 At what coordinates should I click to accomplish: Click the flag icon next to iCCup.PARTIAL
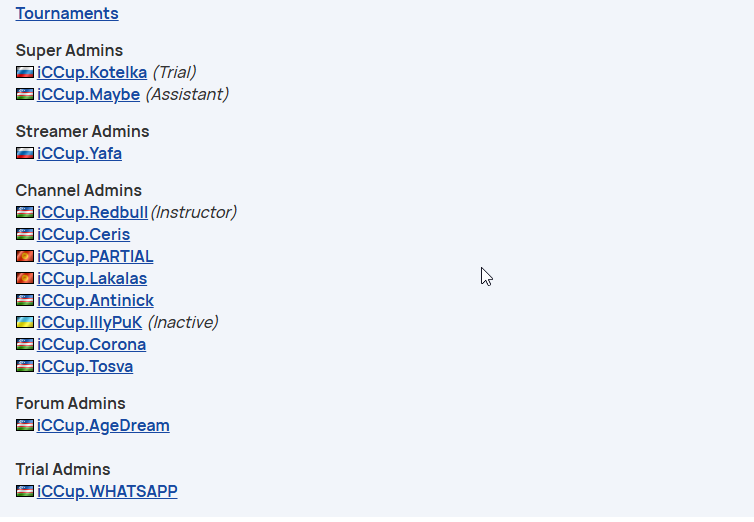coord(25,256)
